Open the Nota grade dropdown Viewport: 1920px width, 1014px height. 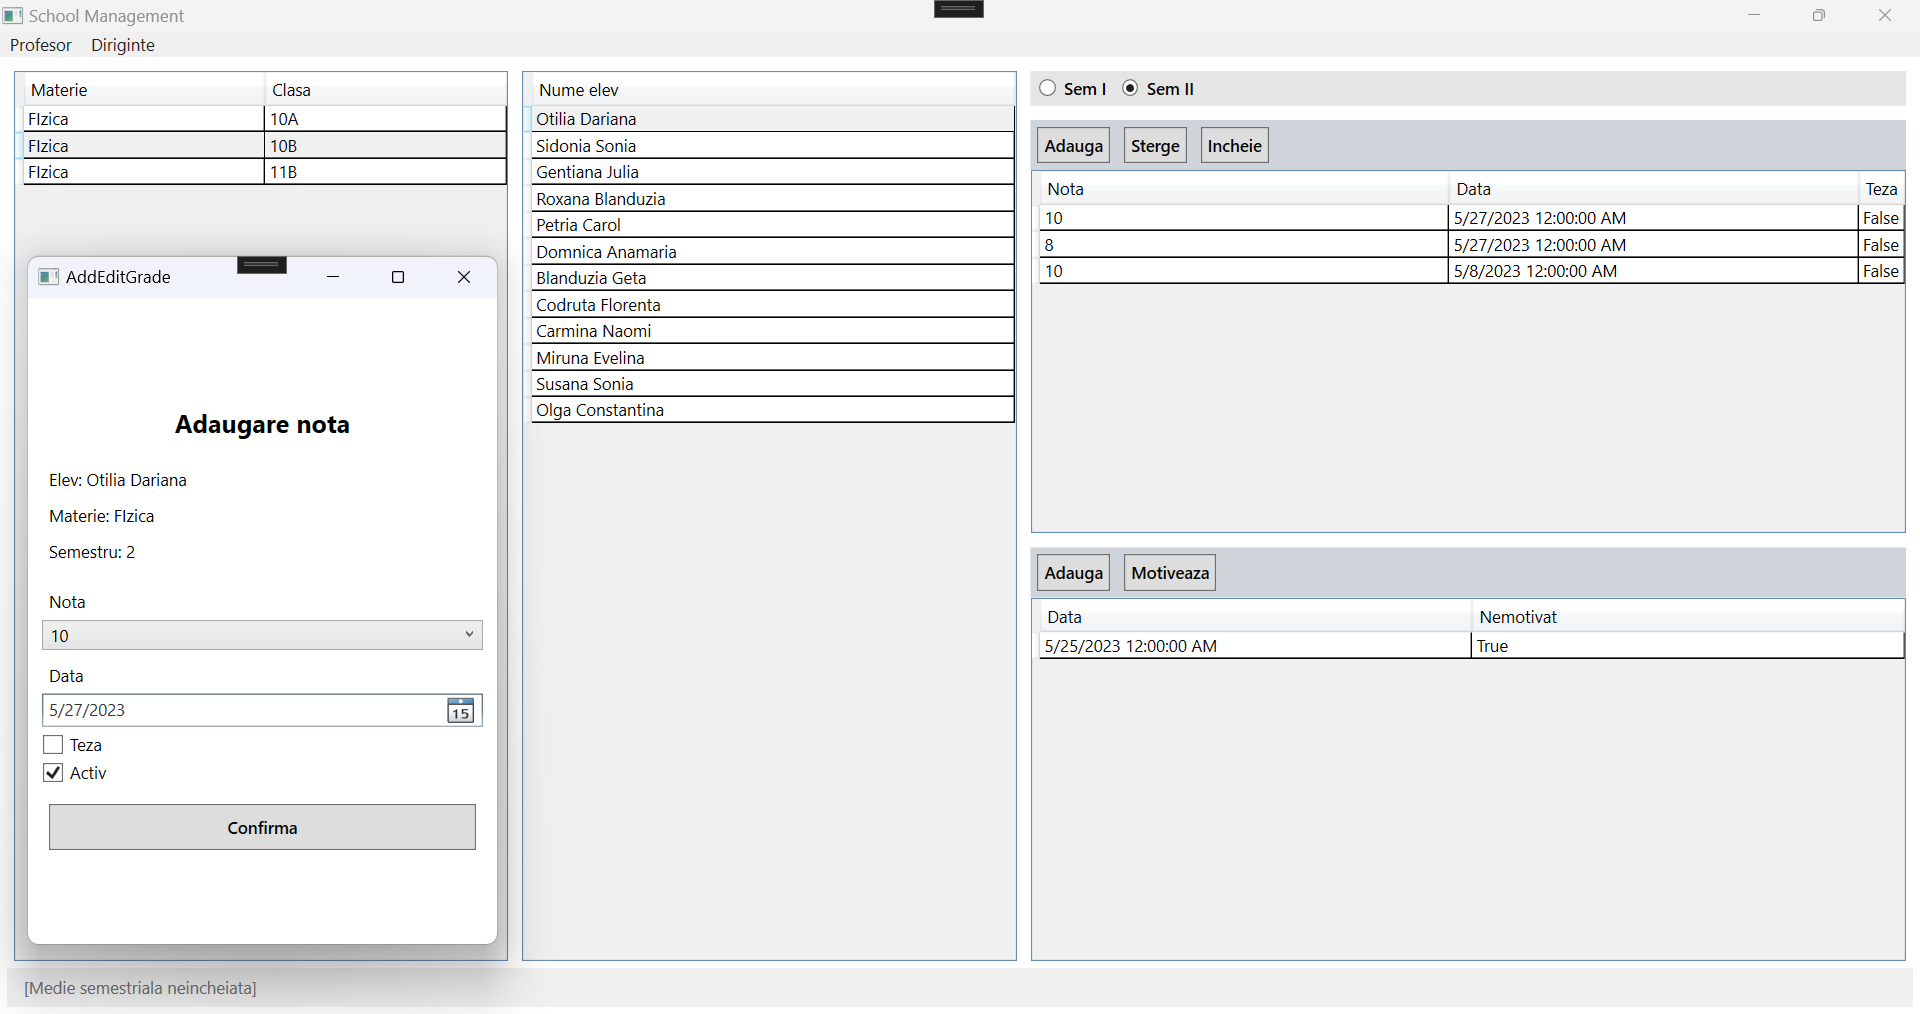(262, 635)
